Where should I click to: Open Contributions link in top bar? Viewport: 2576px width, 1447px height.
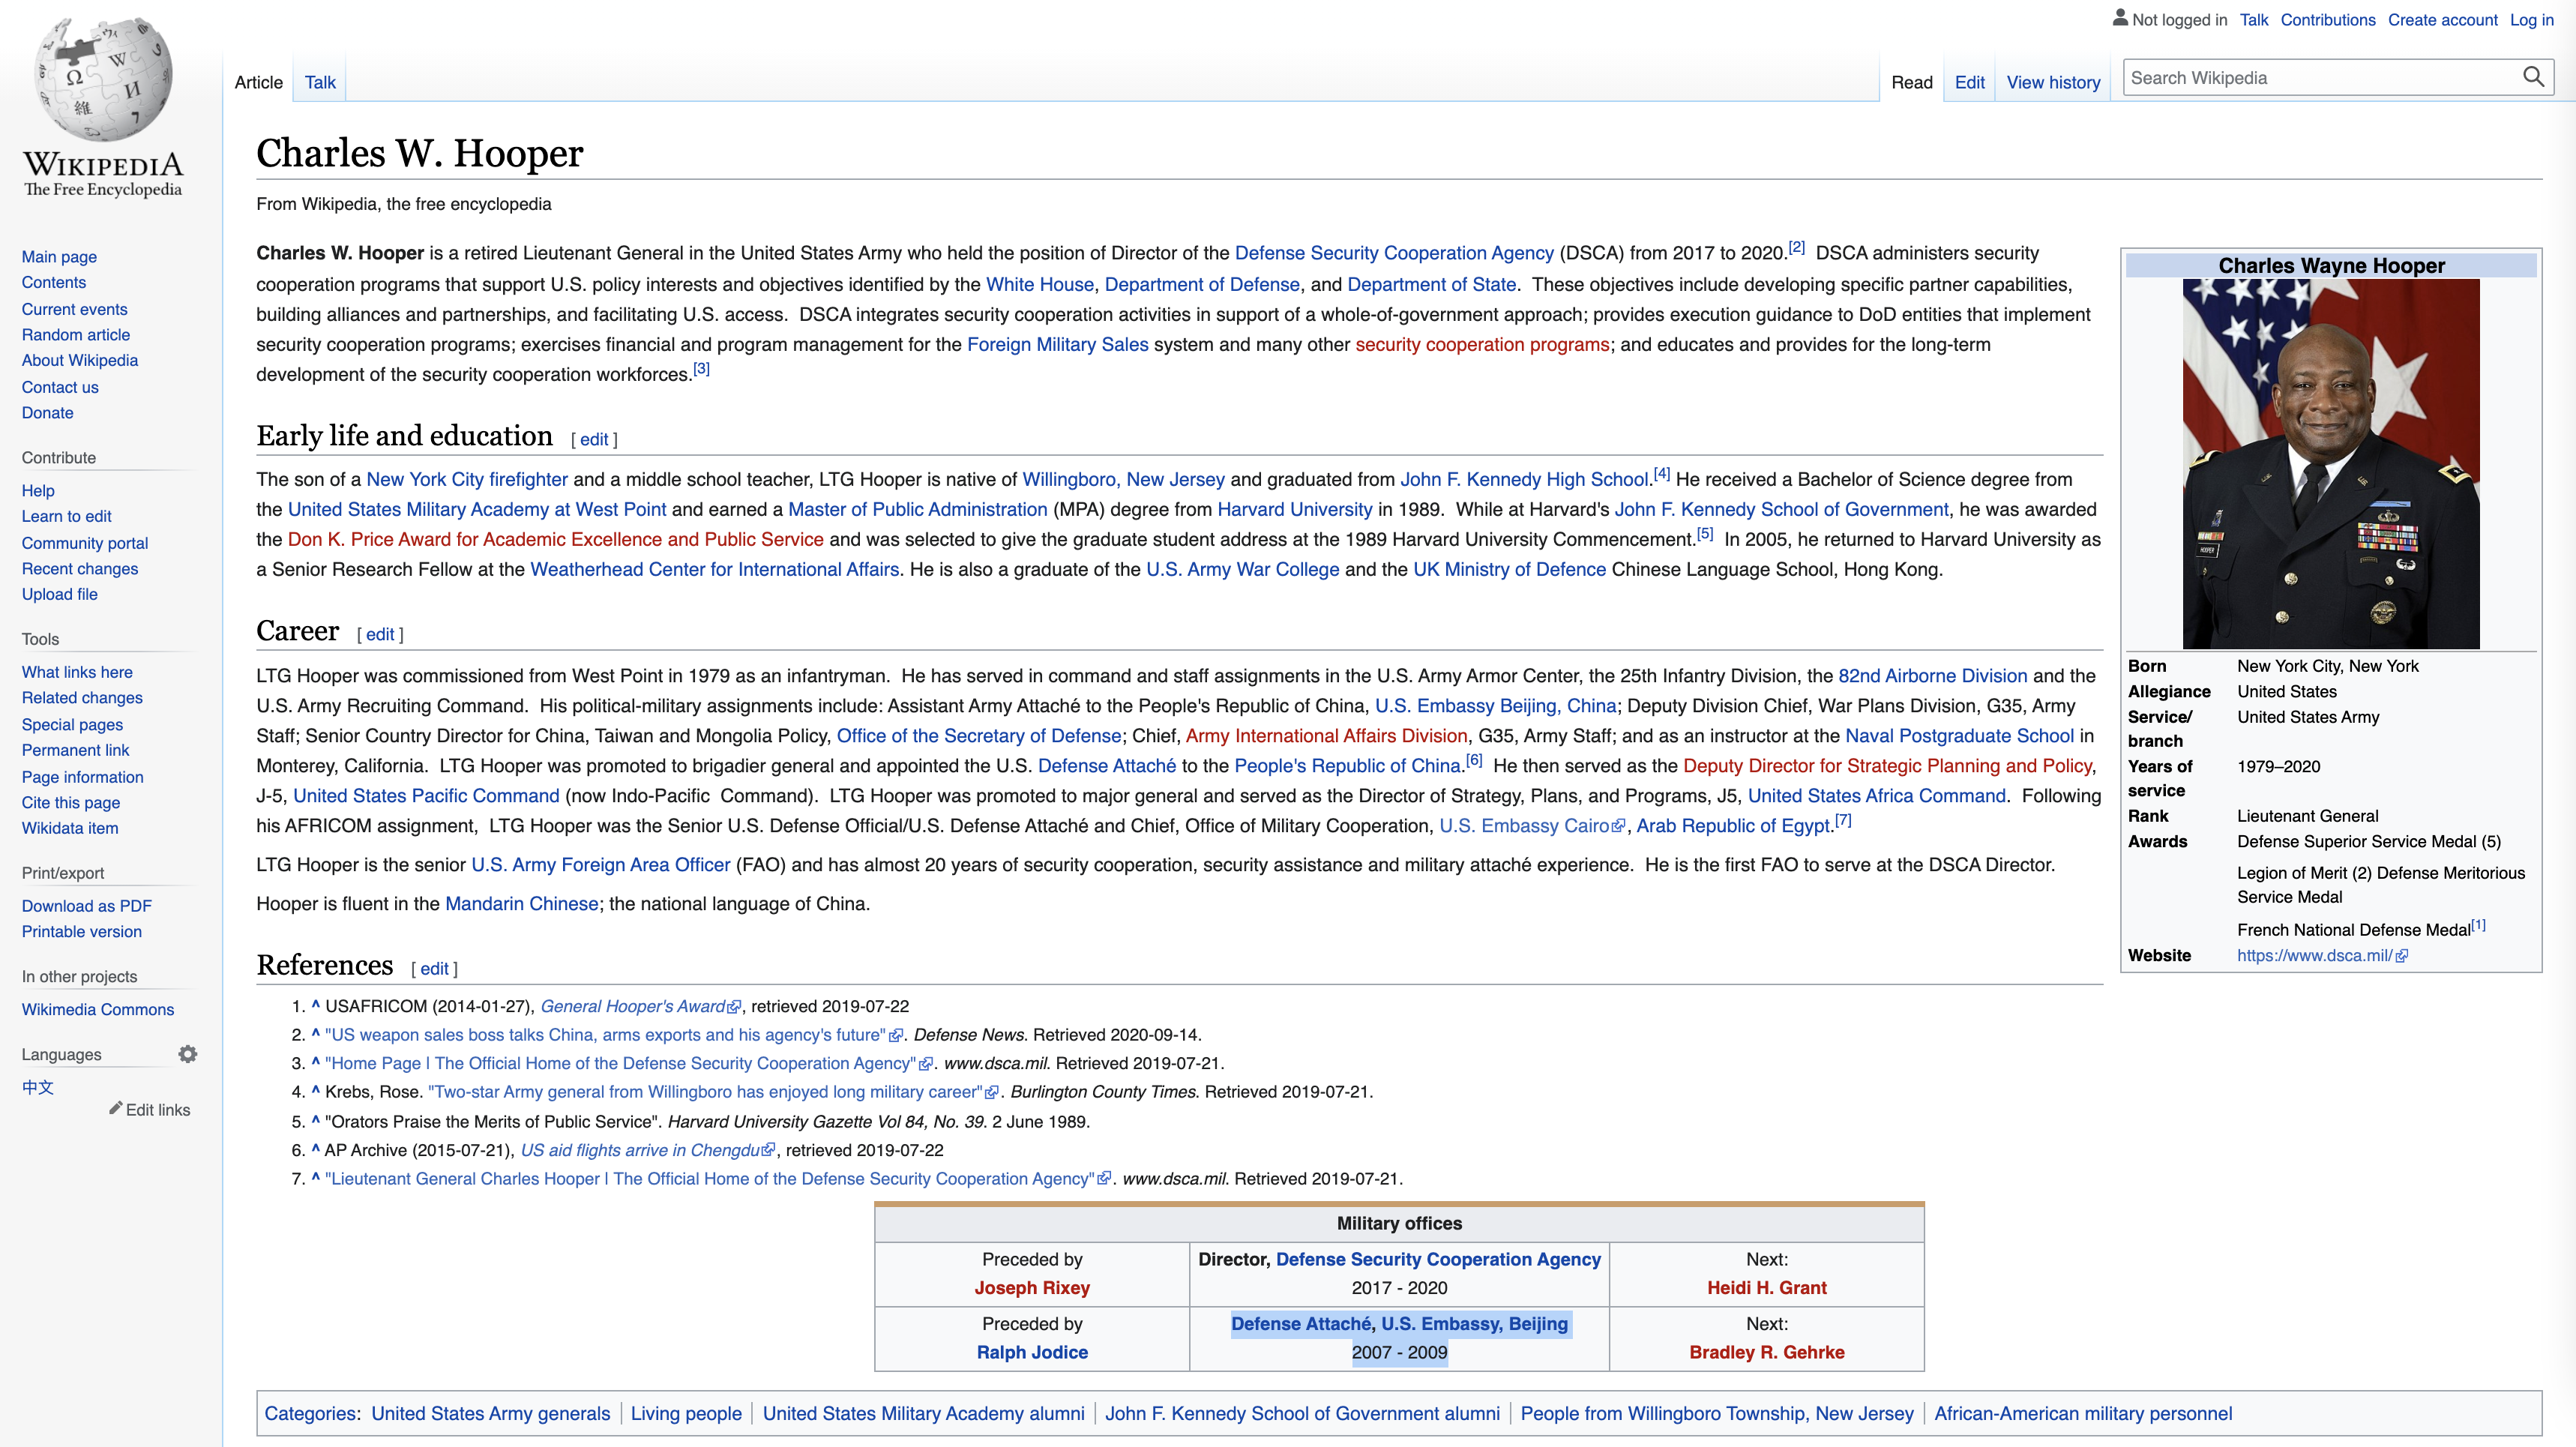click(2327, 19)
